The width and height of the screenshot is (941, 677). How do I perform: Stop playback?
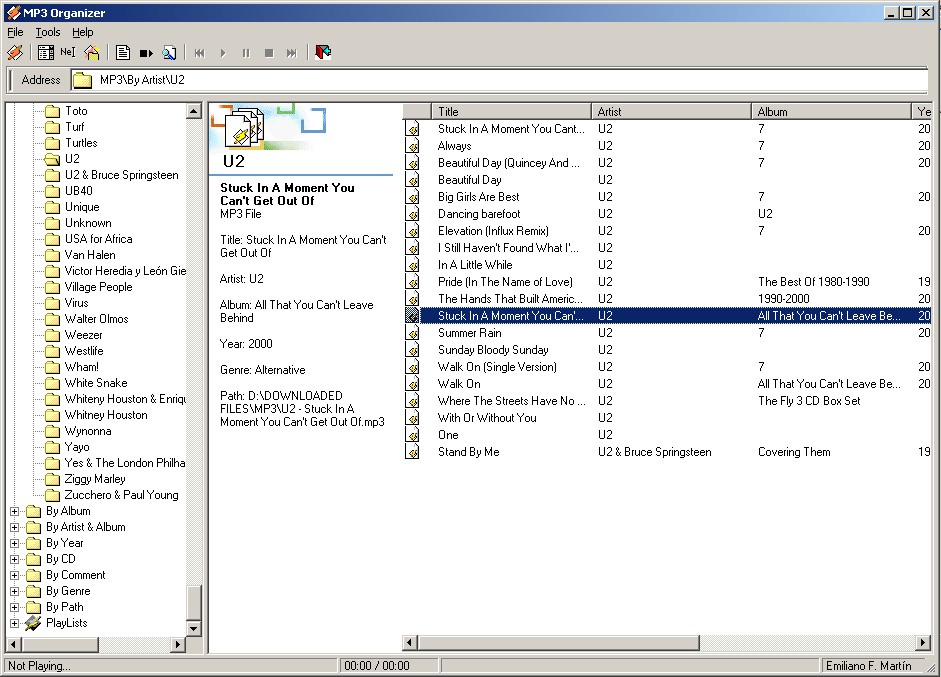click(269, 53)
